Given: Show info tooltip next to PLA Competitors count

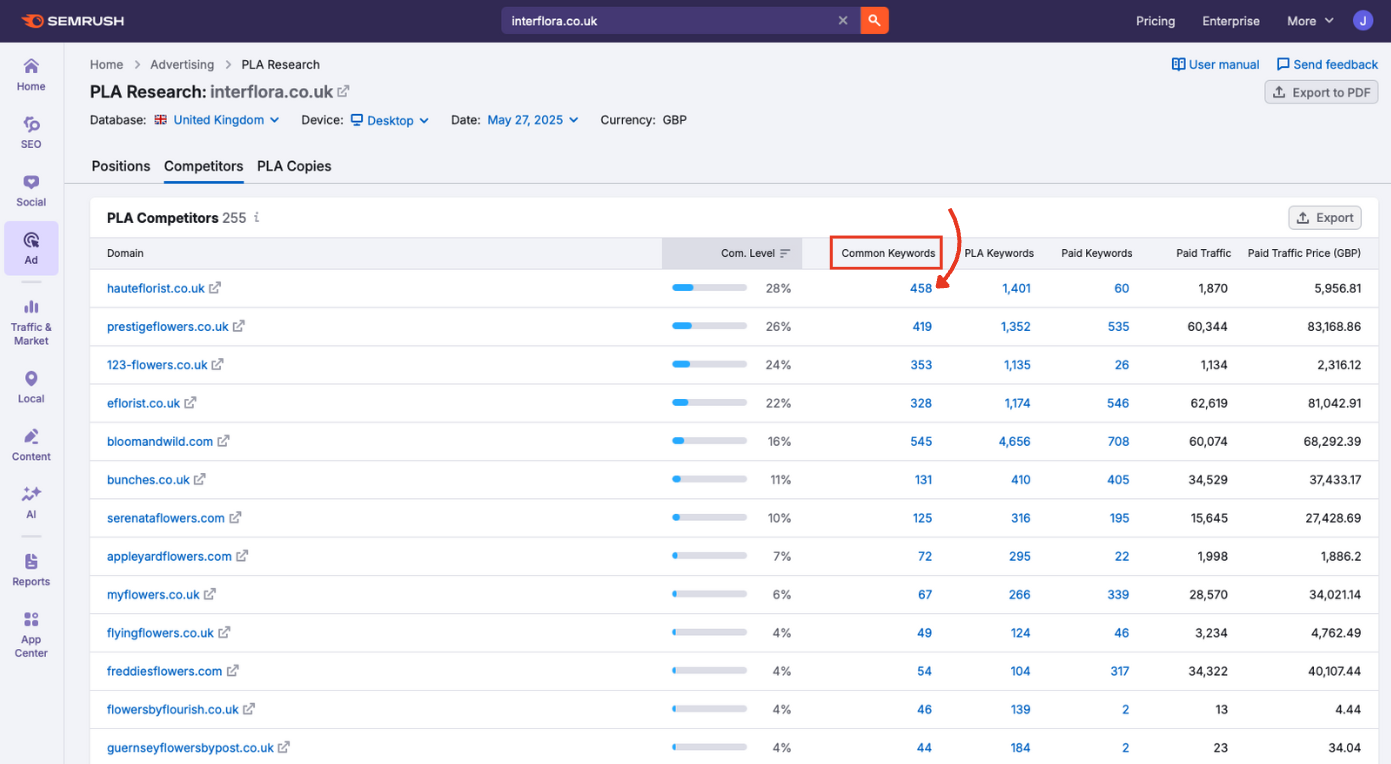Looking at the screenshot, I should tap(257, 217).
